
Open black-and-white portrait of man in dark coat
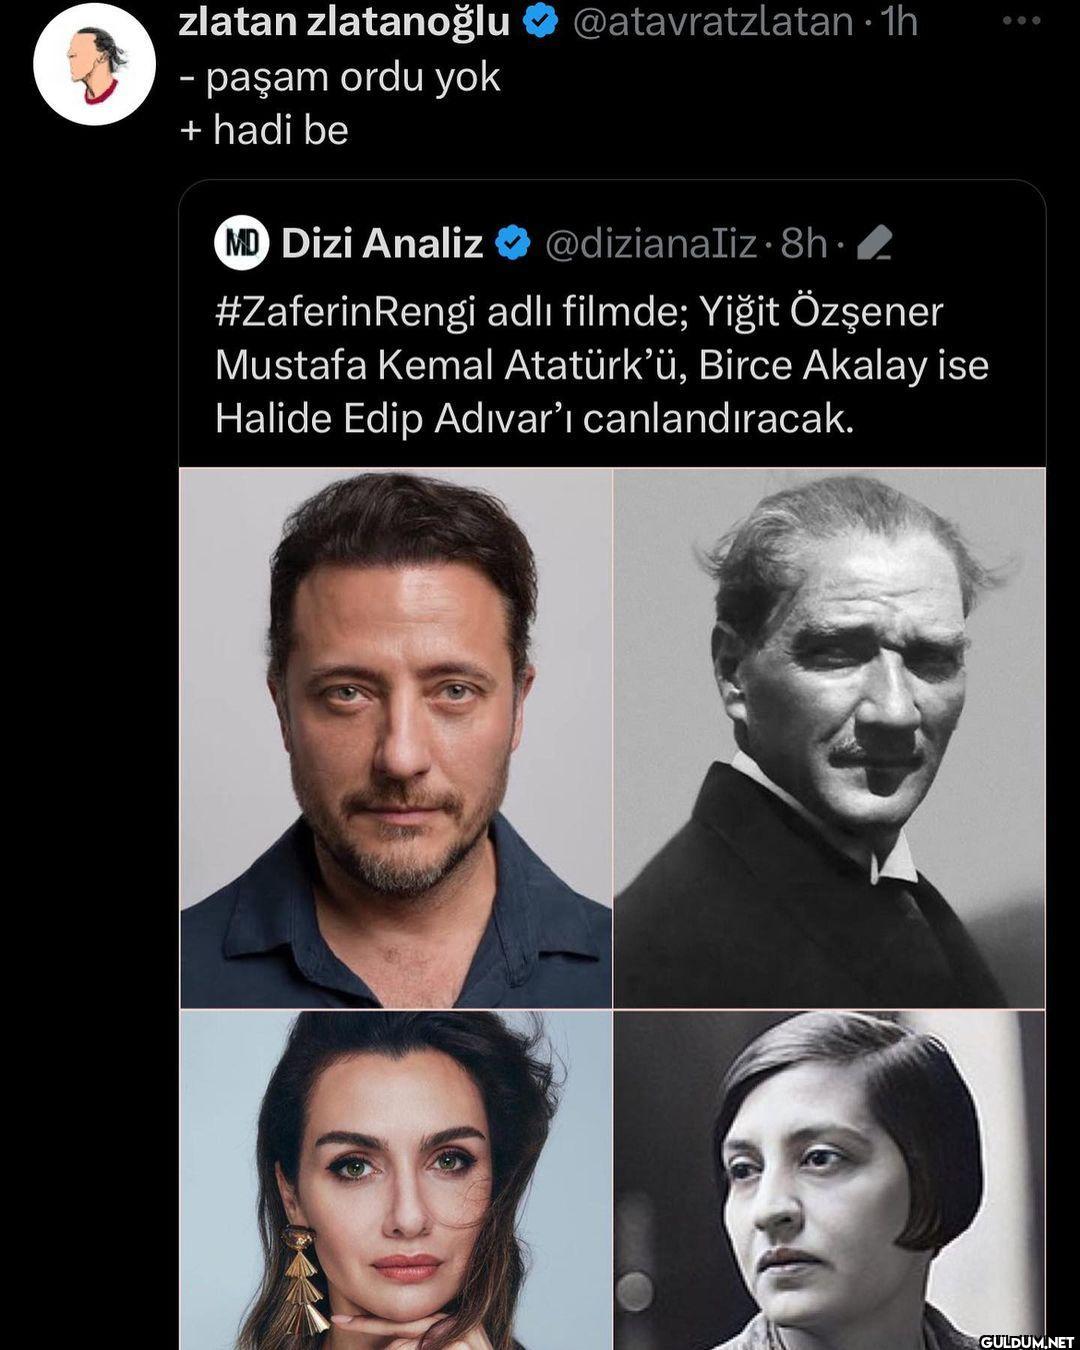pyautogui.click(x=829, y=738)
